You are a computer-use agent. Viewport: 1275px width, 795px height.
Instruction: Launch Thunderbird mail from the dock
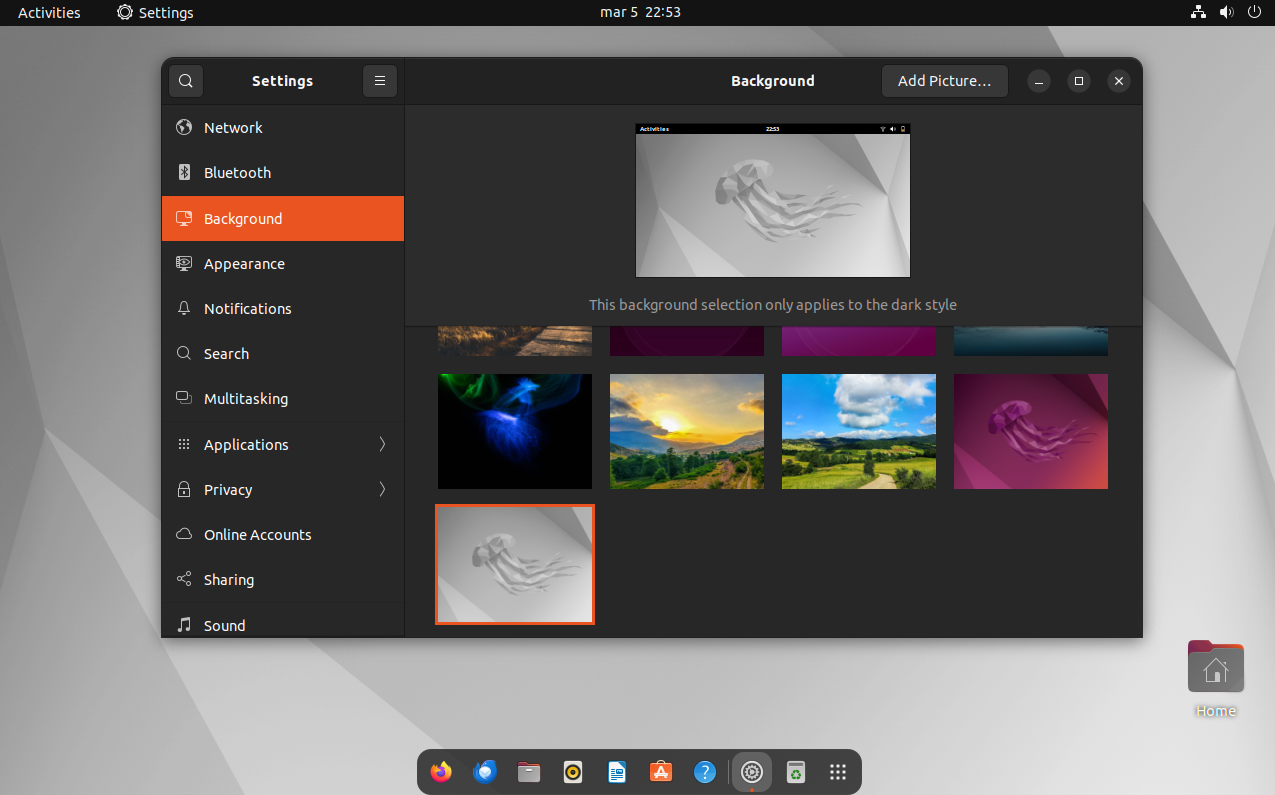pyautogui.click(x=485, y=772)
